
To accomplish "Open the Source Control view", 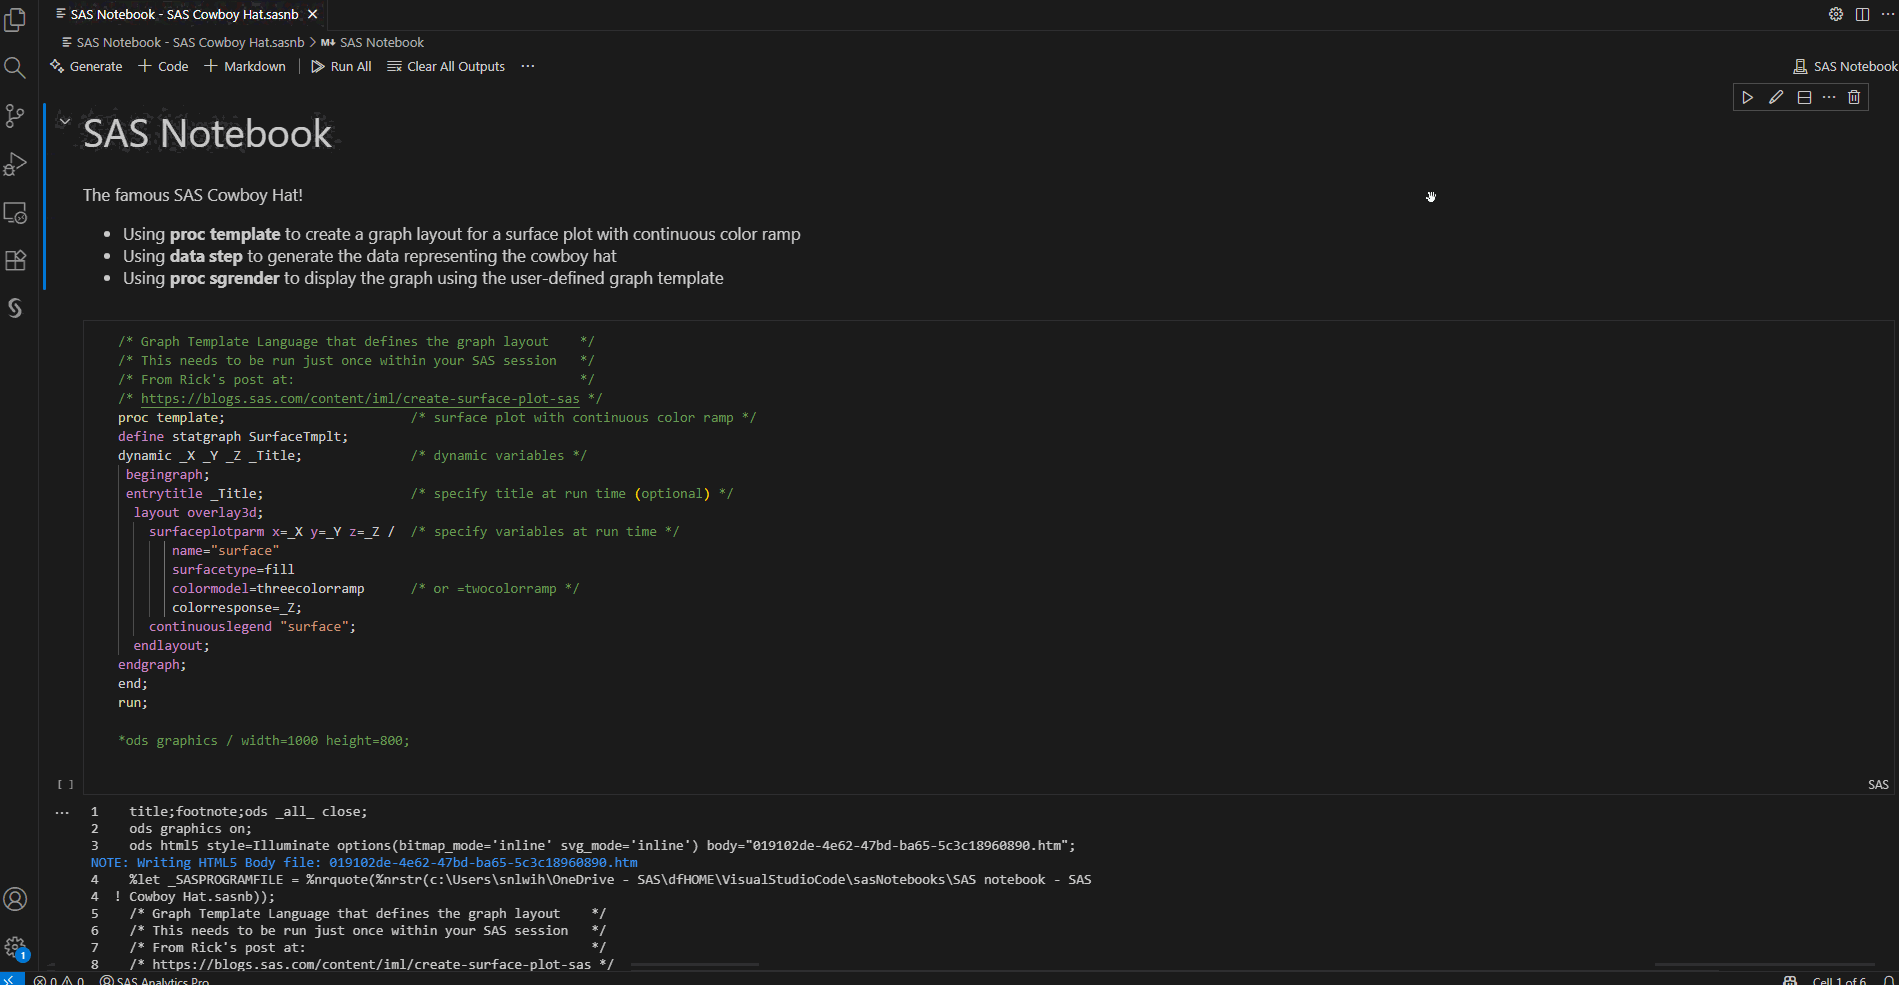I will [15, 116].
